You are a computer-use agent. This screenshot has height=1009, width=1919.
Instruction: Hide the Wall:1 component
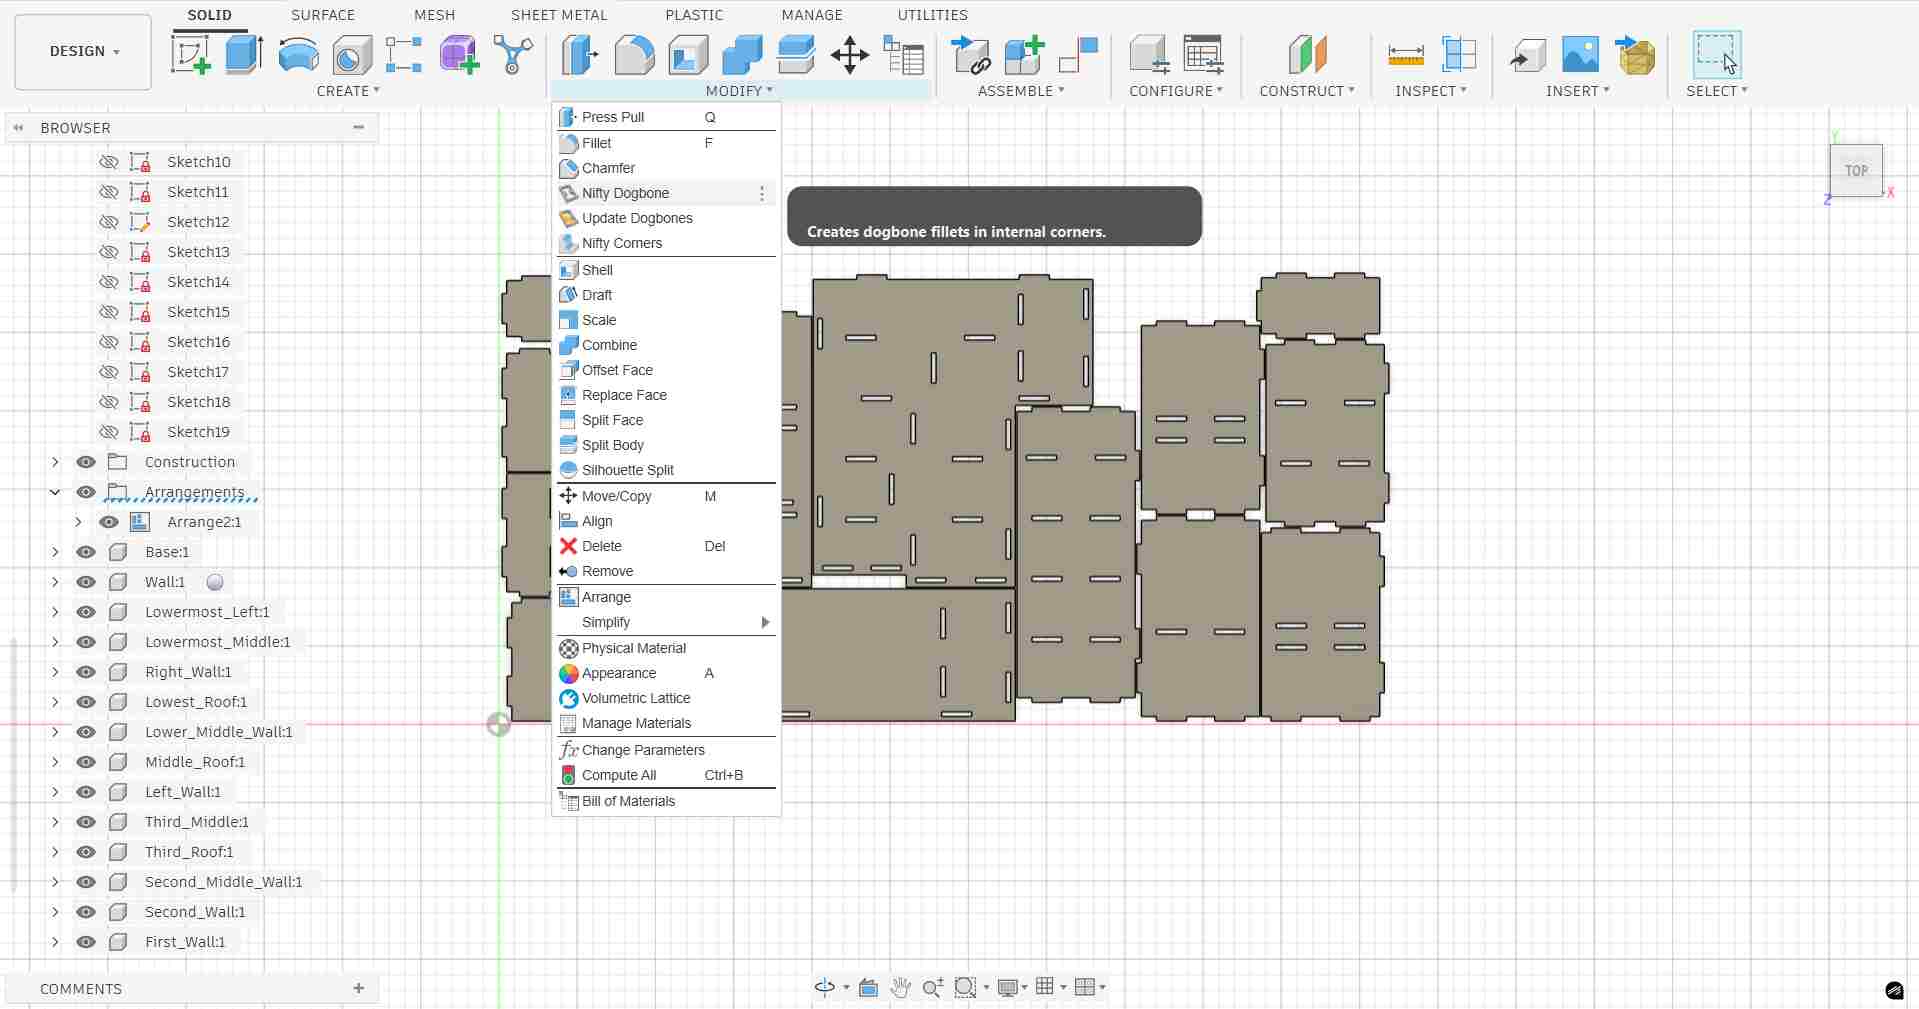[86, 582]
